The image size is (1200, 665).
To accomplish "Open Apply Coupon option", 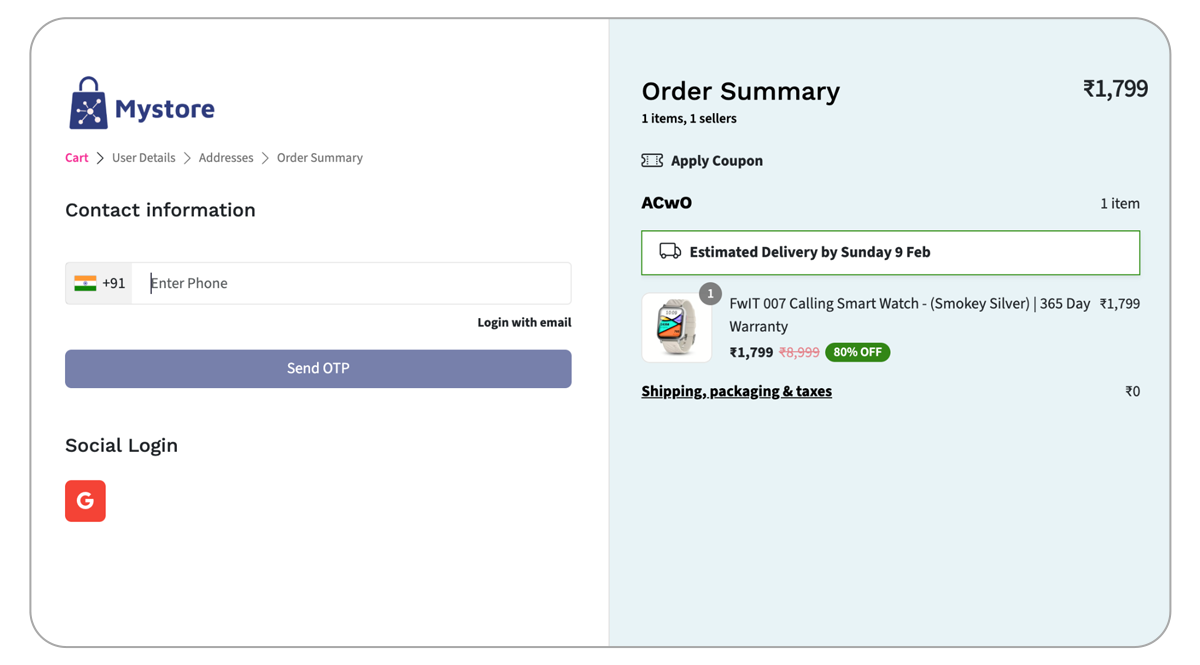I will [716, 161].
